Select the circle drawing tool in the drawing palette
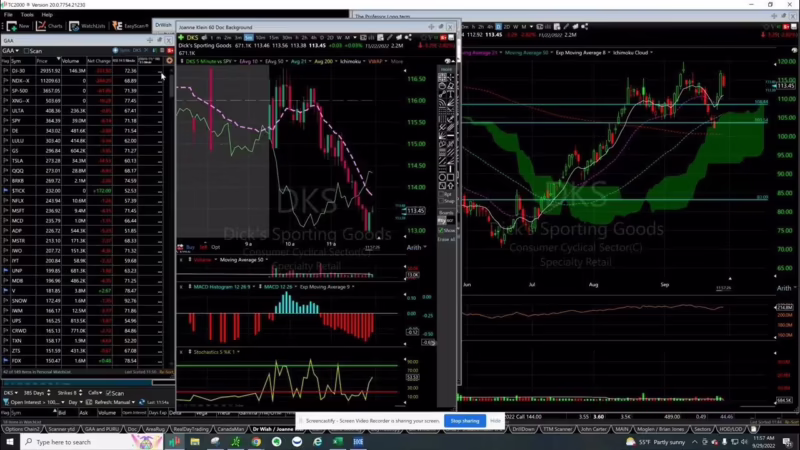The height and width of the screenshot is (450, 800). tap(442, 178)
